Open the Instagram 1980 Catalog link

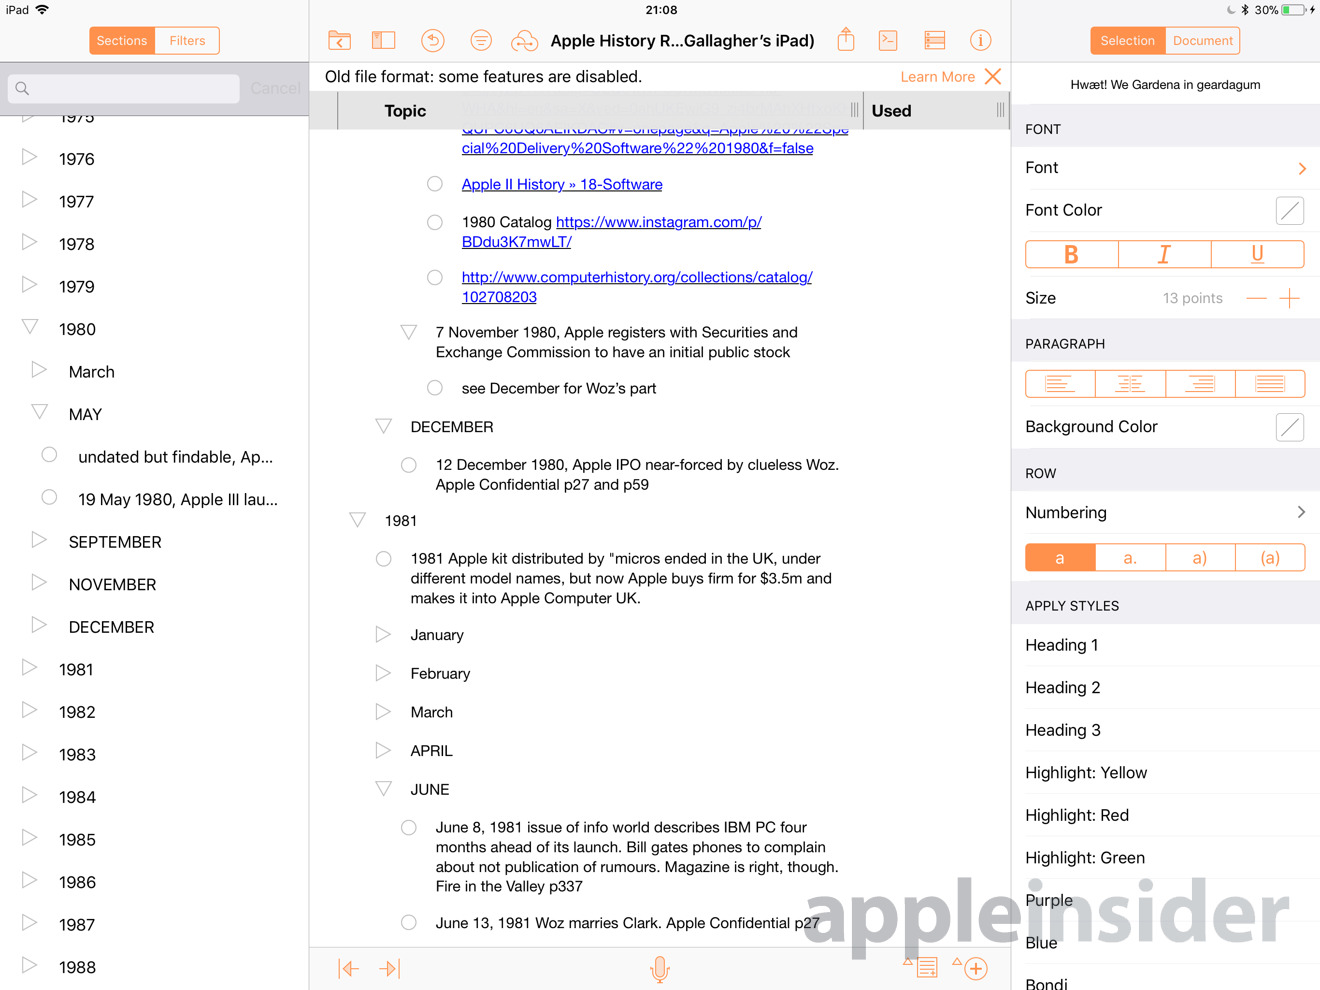click(612, 232)
